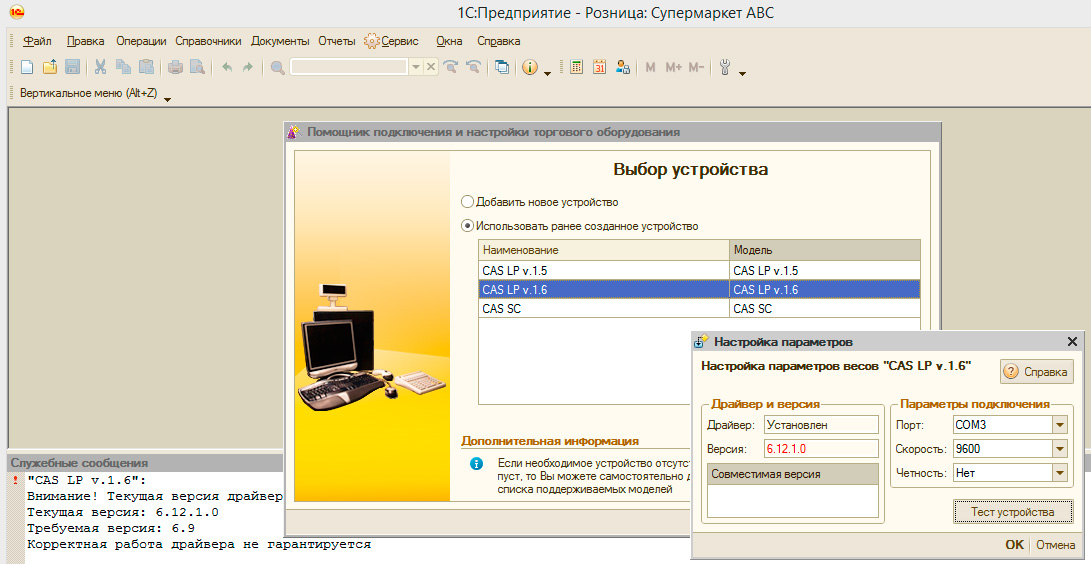Open the info help icon

coord(530,67)
